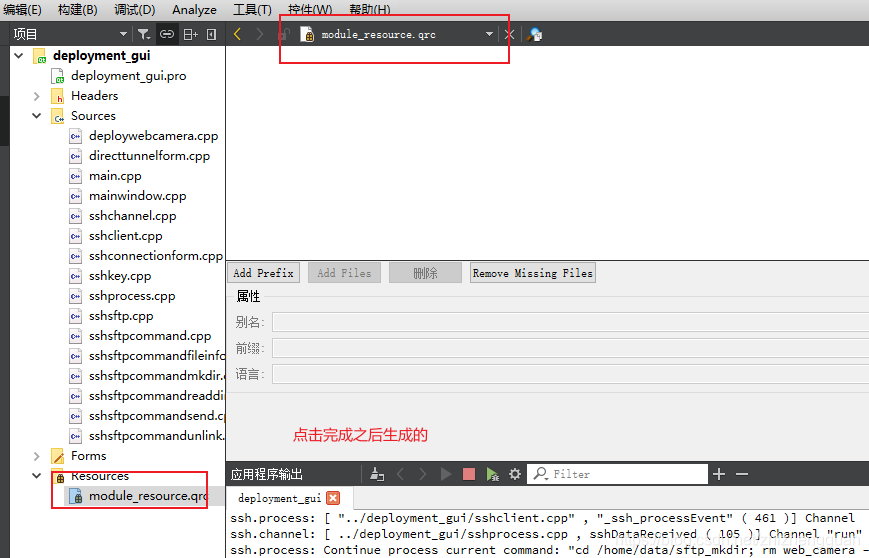Click Remove Missing Files button
The image size is (869, 558).
coord(533,273)
